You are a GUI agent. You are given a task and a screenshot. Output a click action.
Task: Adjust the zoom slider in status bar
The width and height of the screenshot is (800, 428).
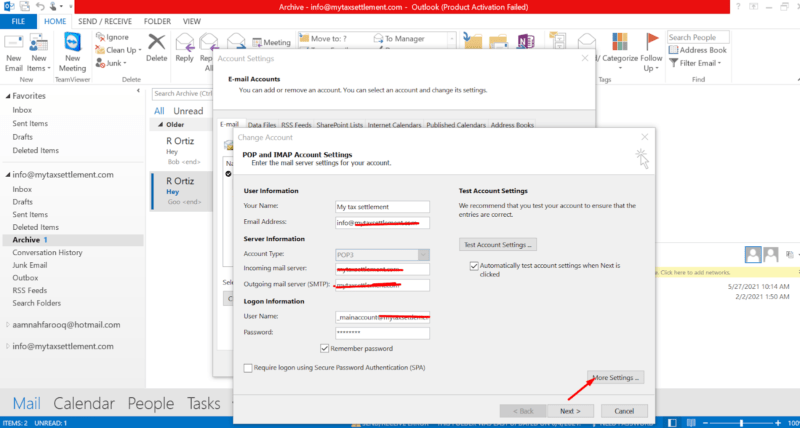(741, 423)
